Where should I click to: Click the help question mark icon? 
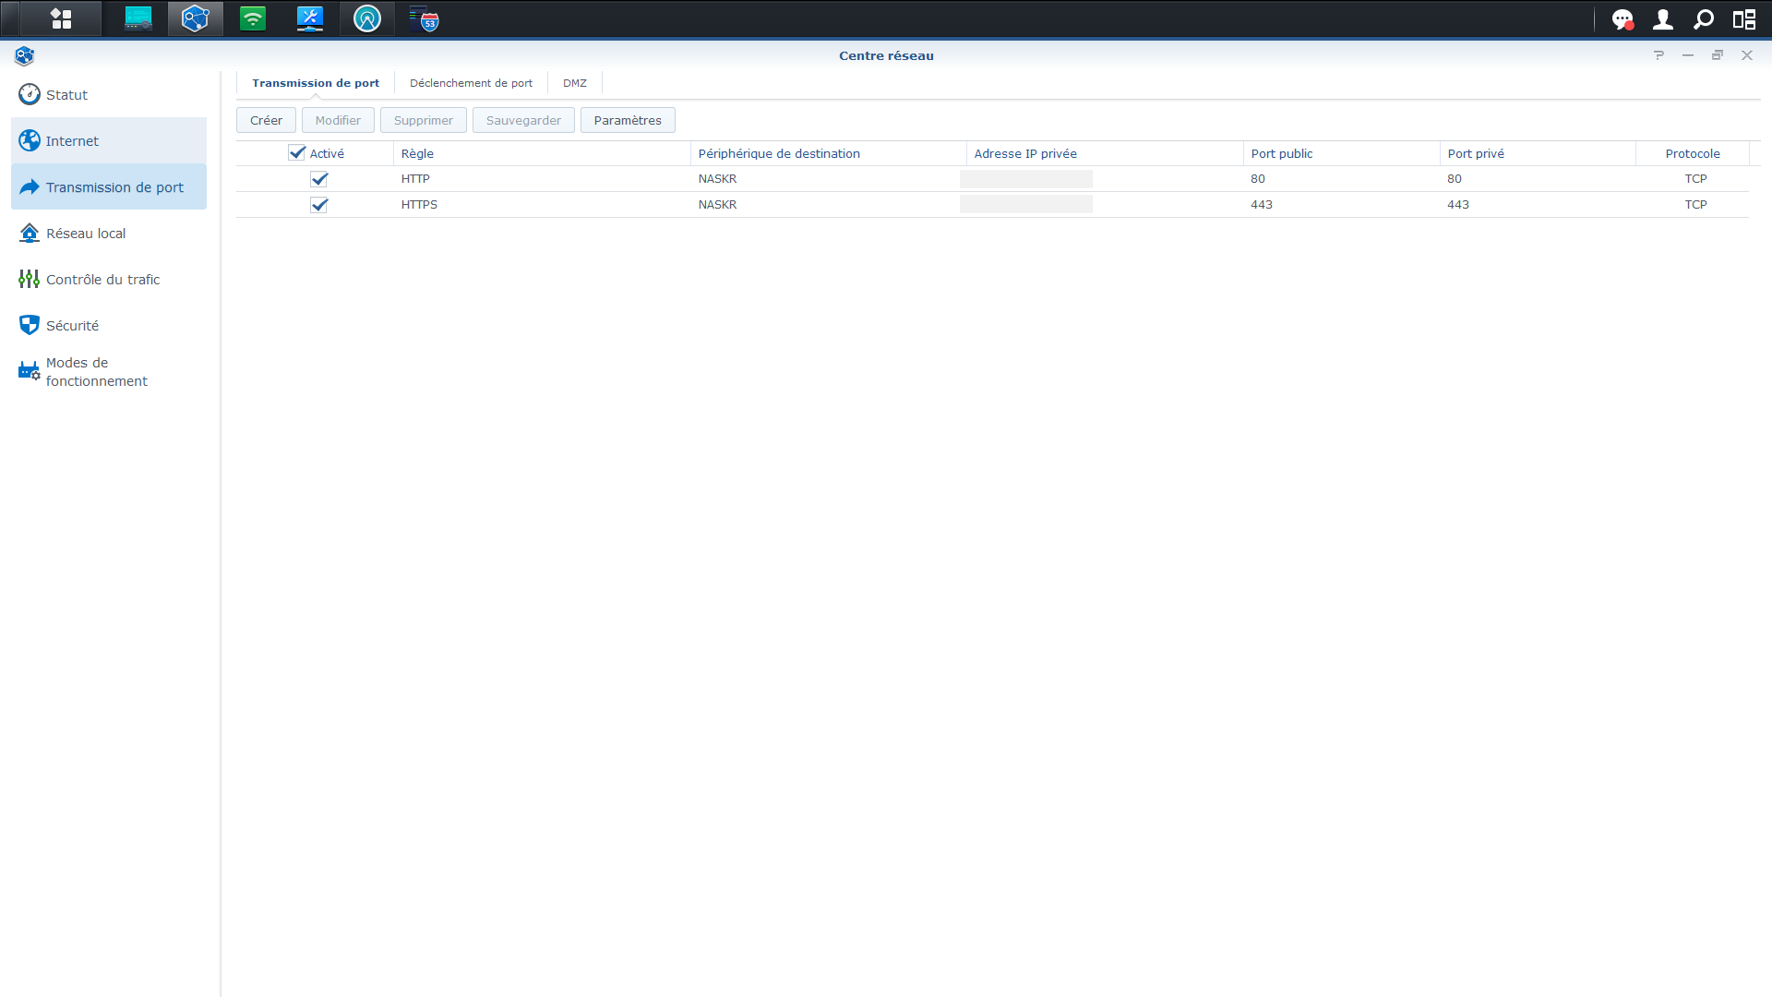[x=1659, y=55]
